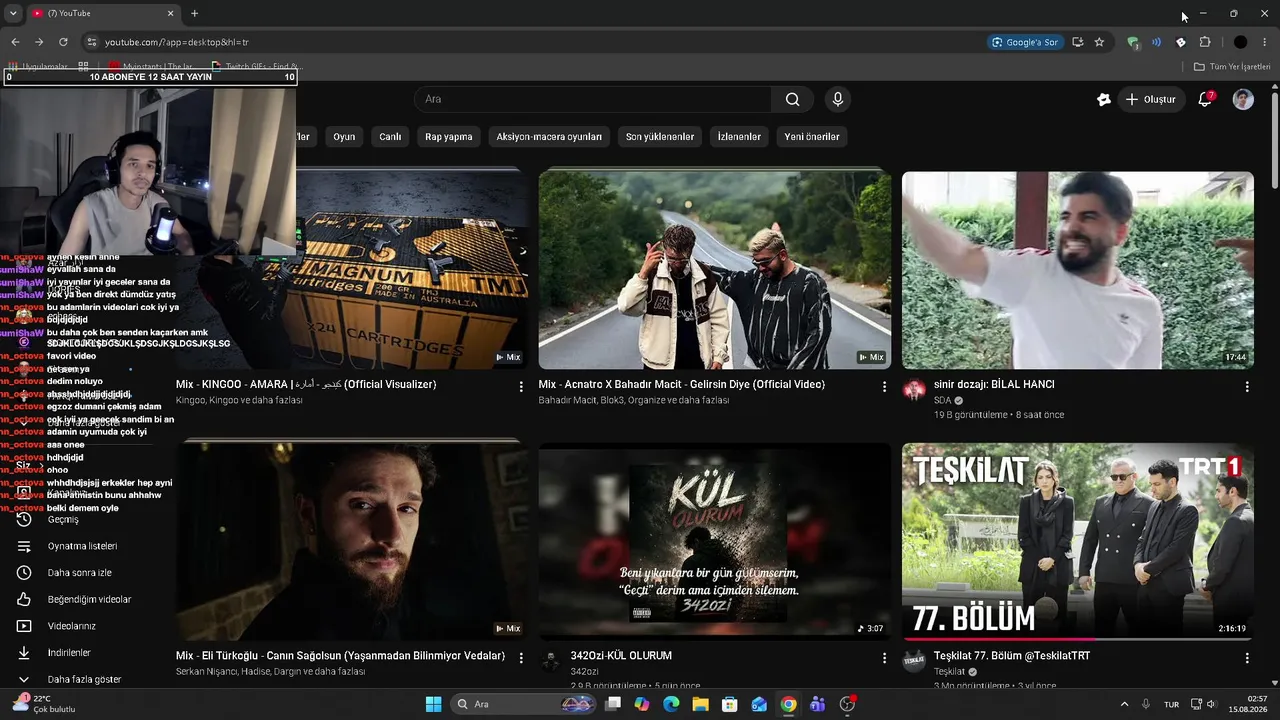The height and width of the screenshot is (720, 1280).
Task: Open Microsoft Store from the taskbar
Action: tap(730, 704)
